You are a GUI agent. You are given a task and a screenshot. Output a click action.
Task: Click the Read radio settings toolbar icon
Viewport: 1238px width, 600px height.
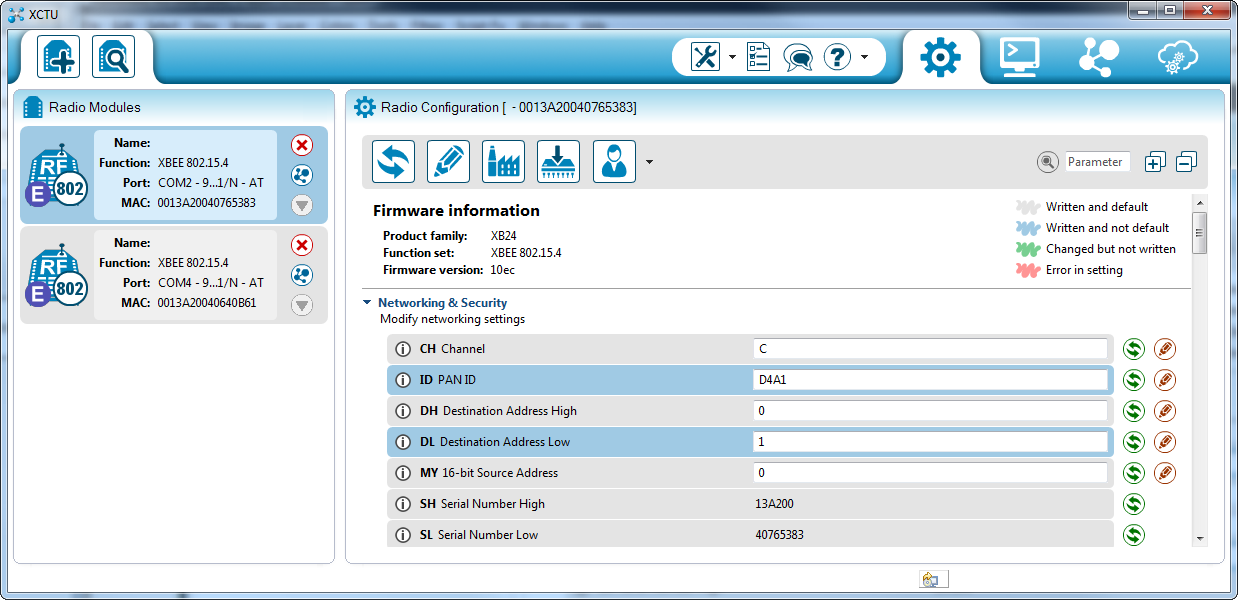click(393, 161)
